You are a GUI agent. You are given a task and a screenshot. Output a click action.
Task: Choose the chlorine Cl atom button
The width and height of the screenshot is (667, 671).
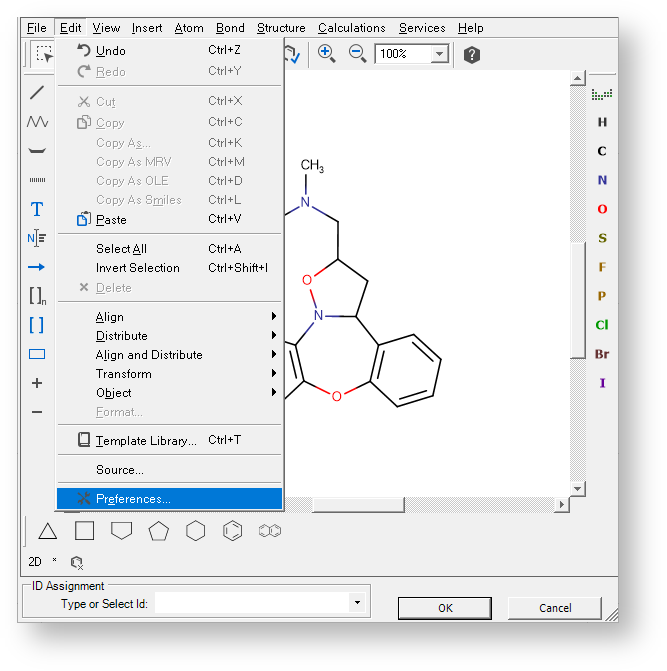click(x=602, y=325)
